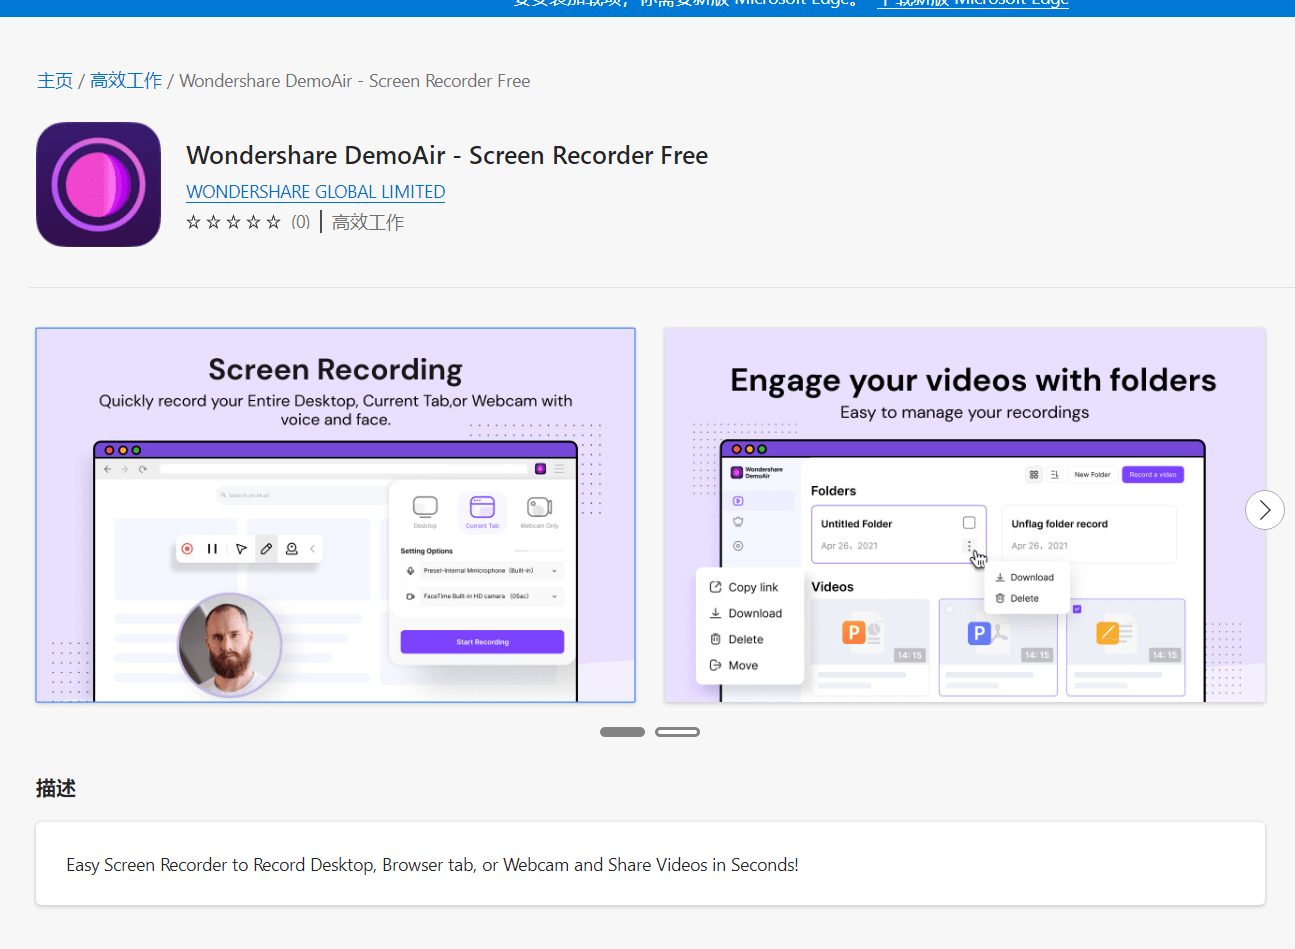Click the webcam icon in recording toolbar
The width and height of the screenshot is (1295, 949).
[x=292, y=549]
